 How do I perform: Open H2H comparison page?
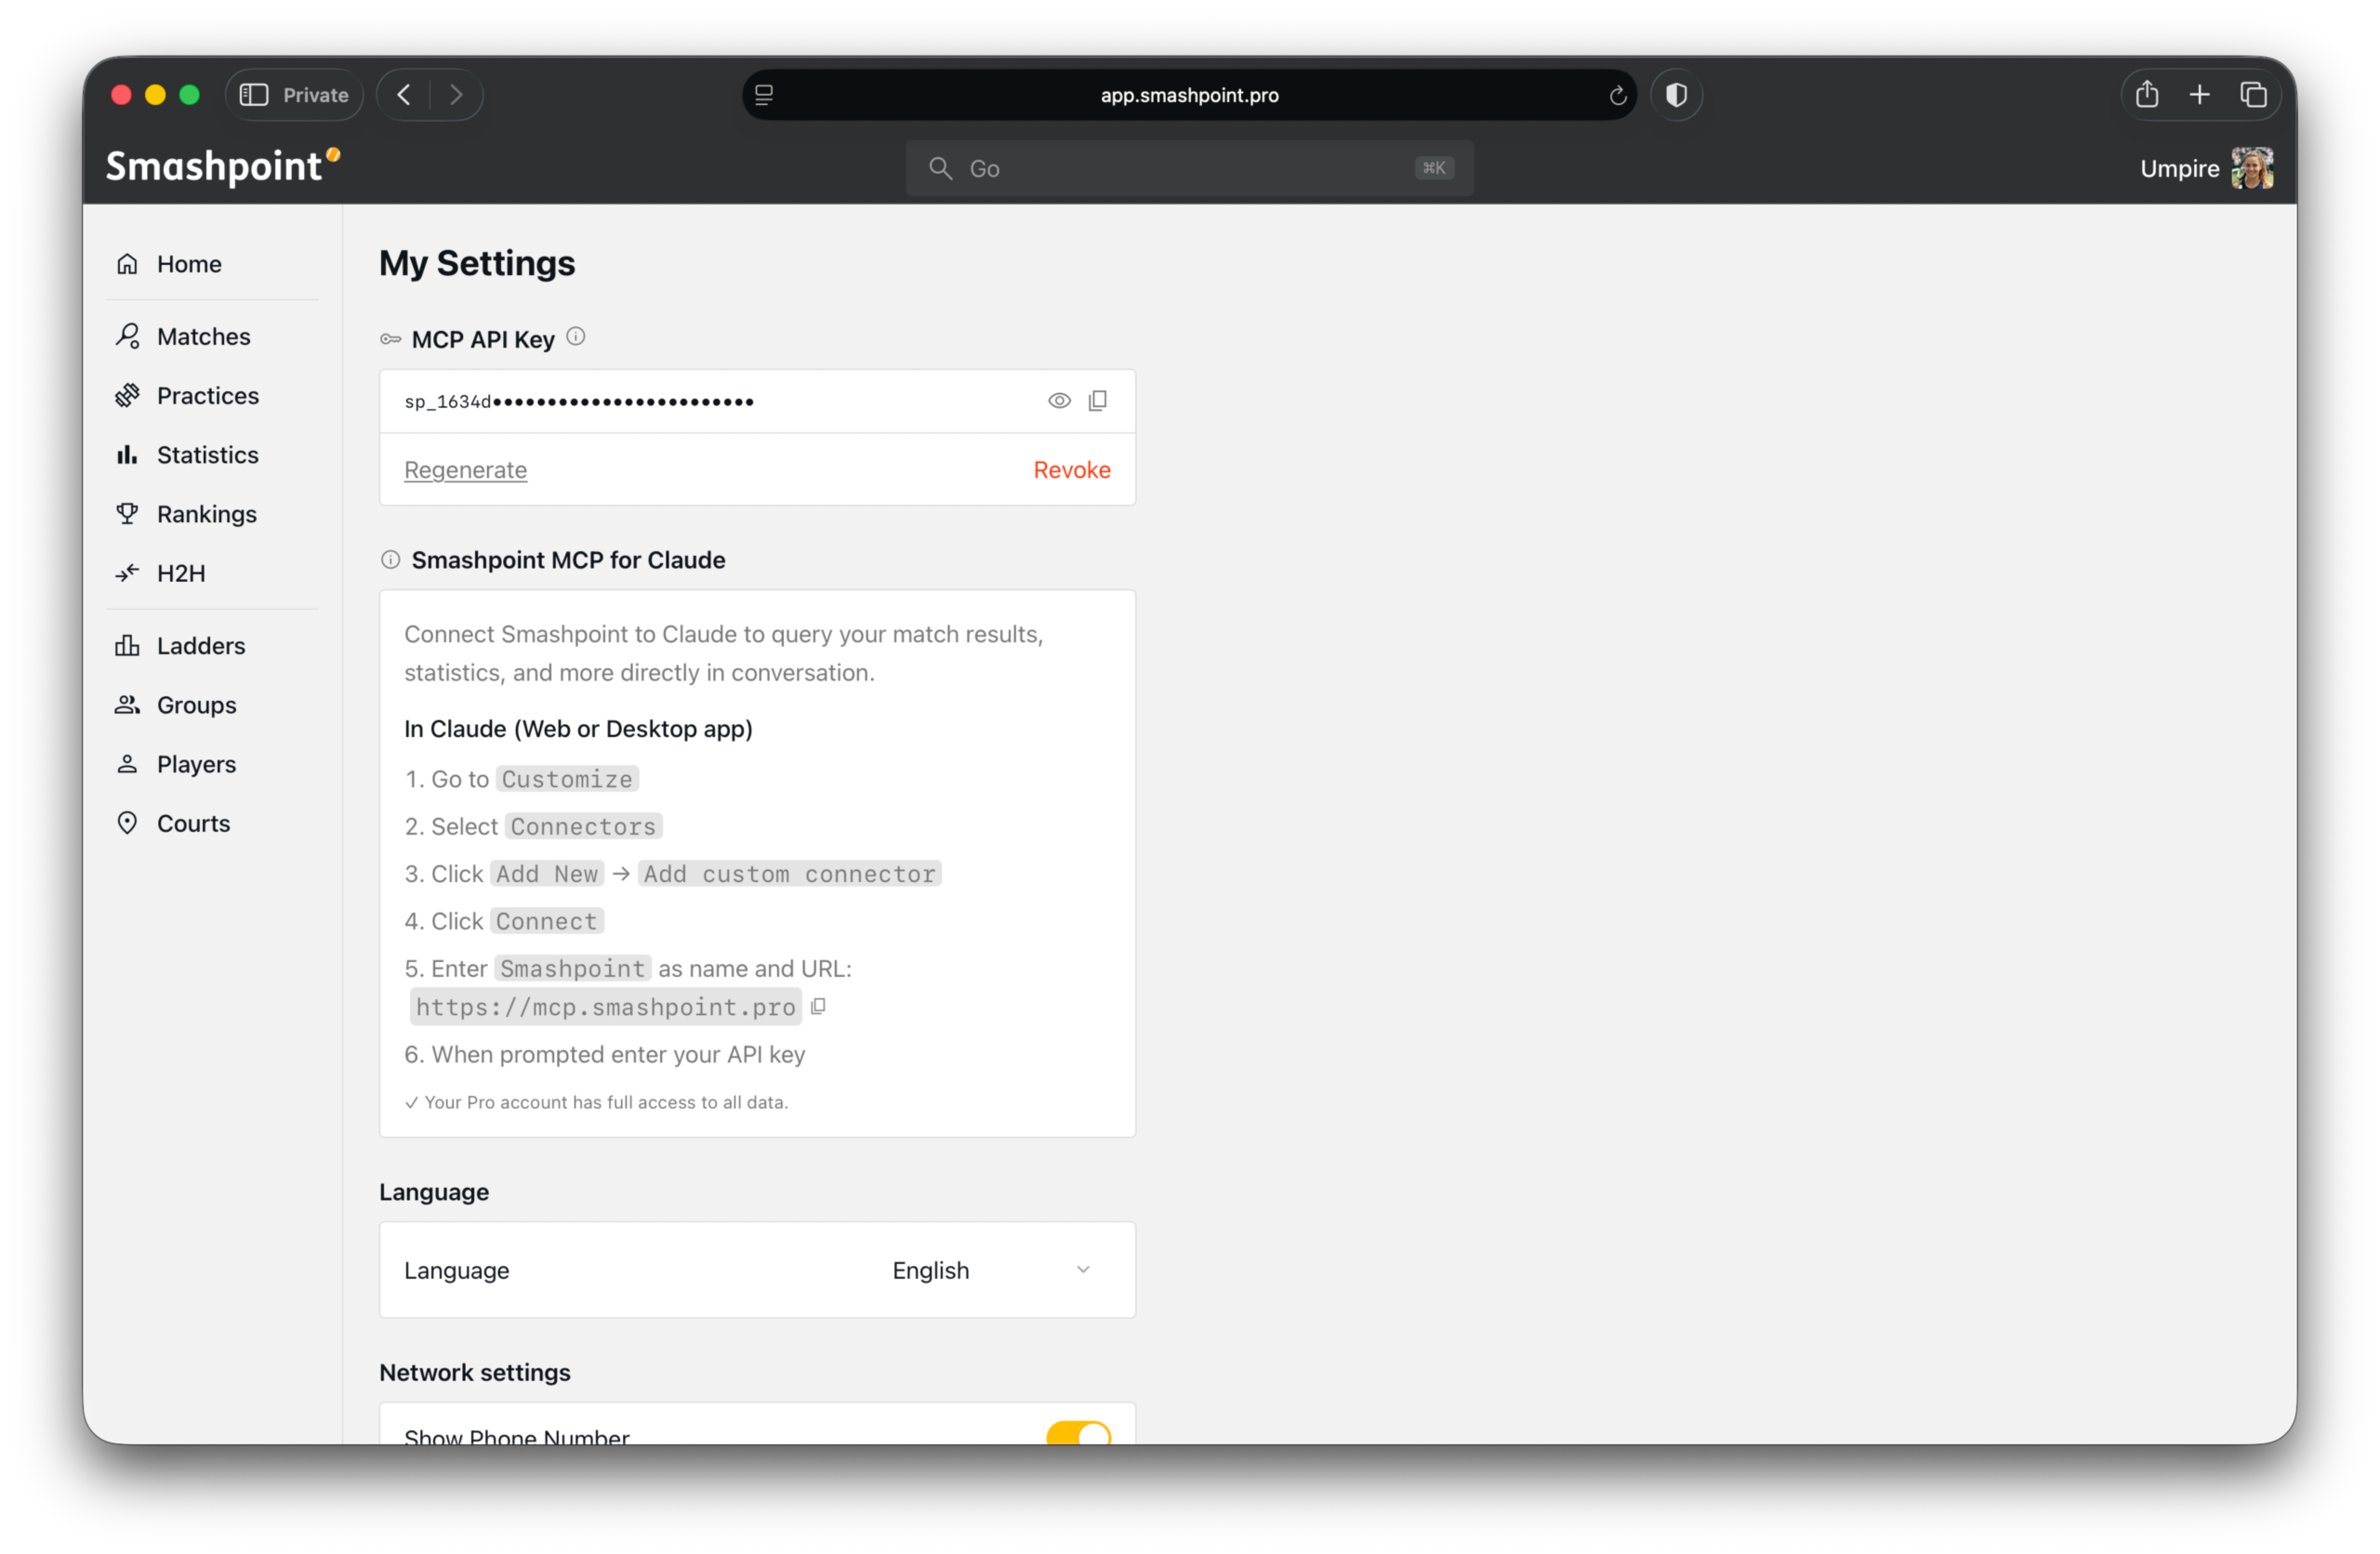(162, 573)
